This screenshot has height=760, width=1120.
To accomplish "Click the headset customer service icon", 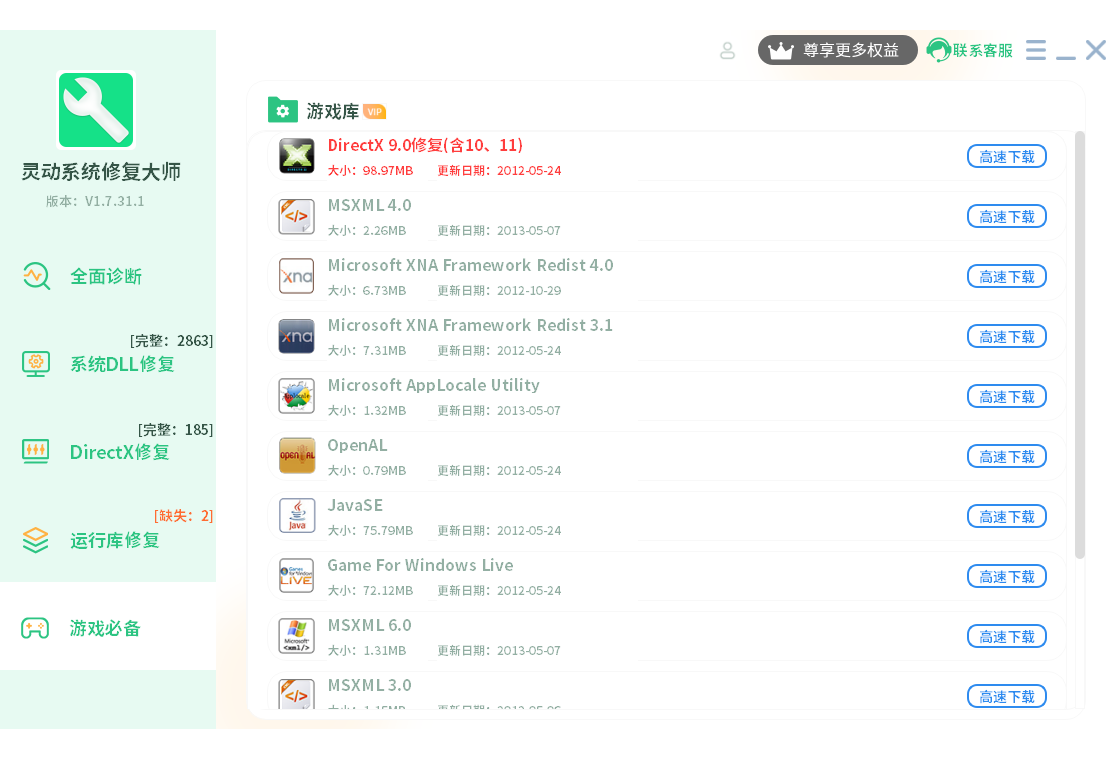I will click(x=938, y=50).
